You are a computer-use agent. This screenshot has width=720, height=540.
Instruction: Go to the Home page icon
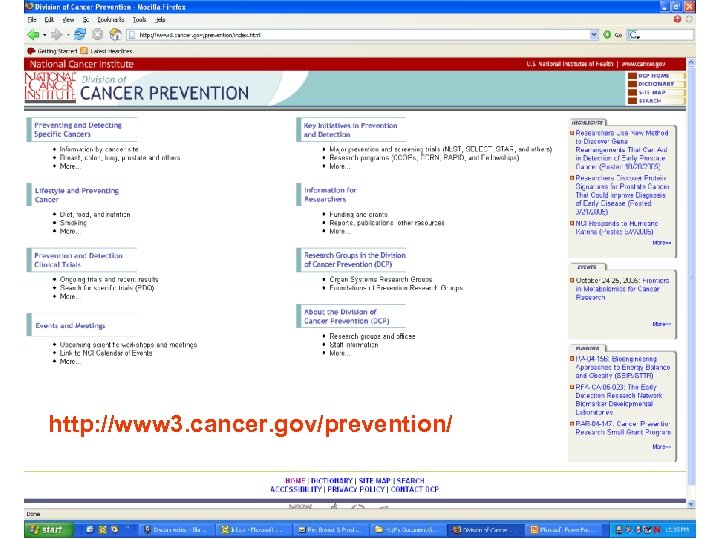point(115,34)
